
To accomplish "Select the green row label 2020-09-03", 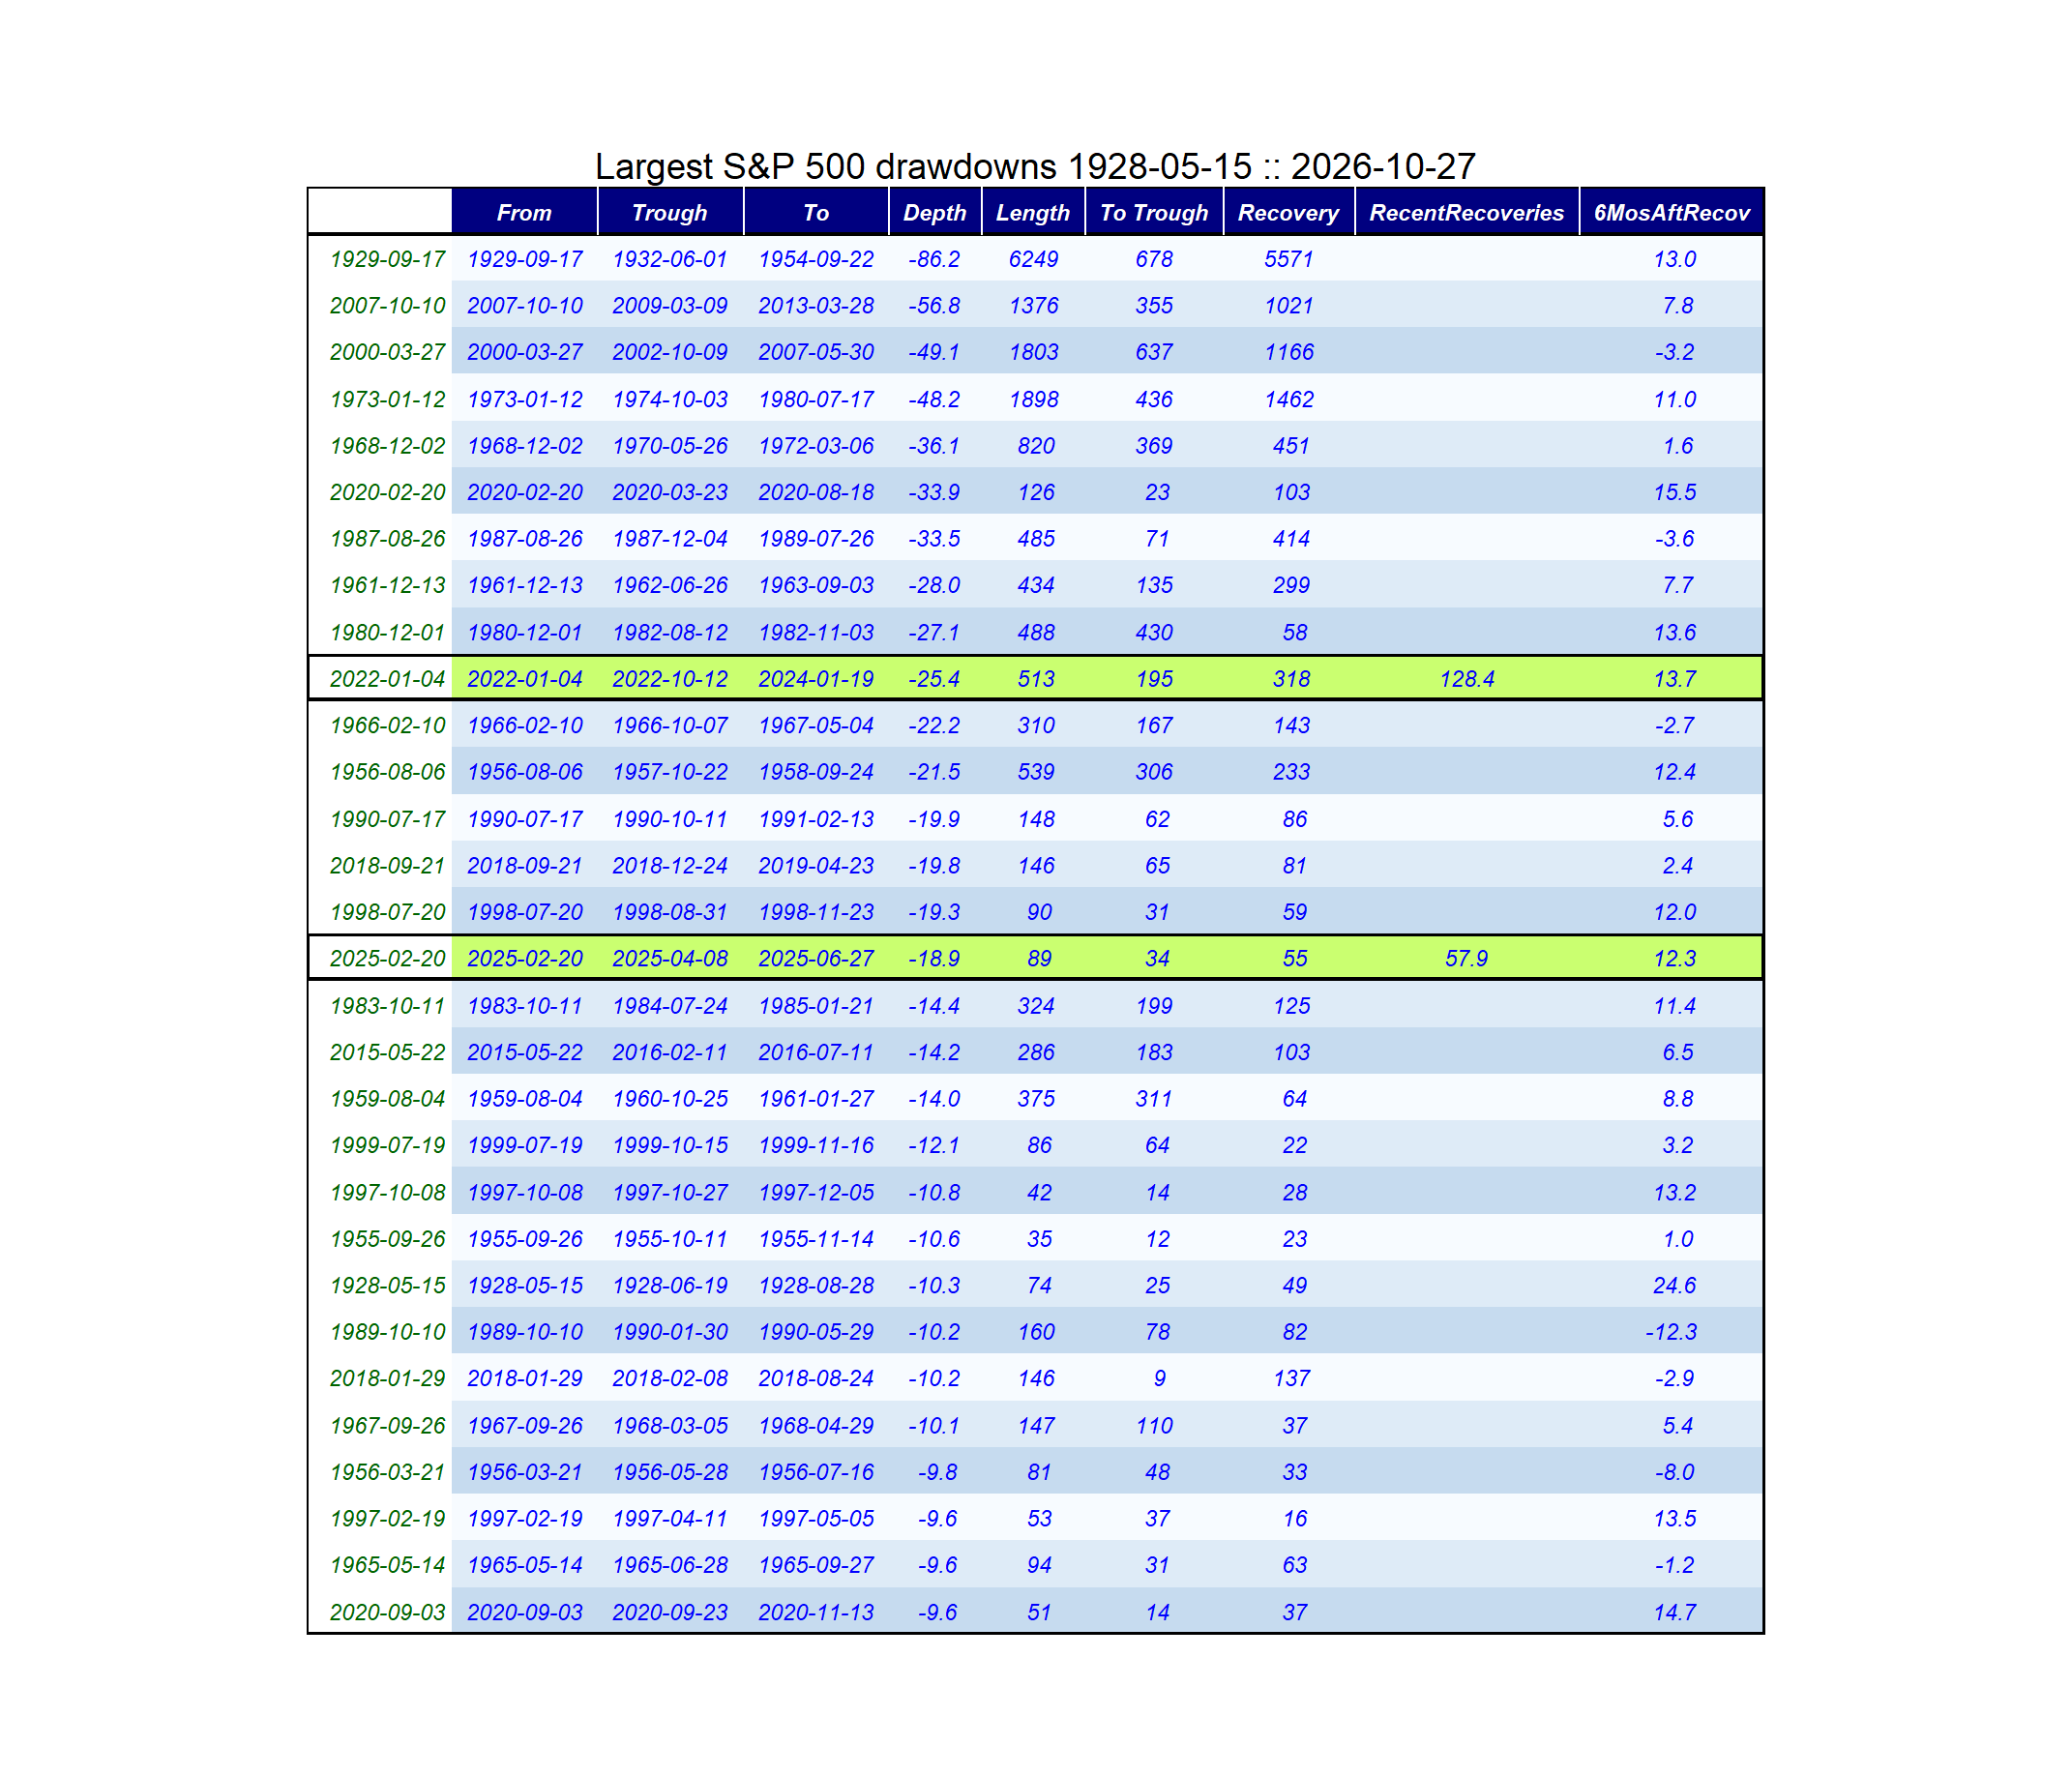I will click(x=388, y=1613).
